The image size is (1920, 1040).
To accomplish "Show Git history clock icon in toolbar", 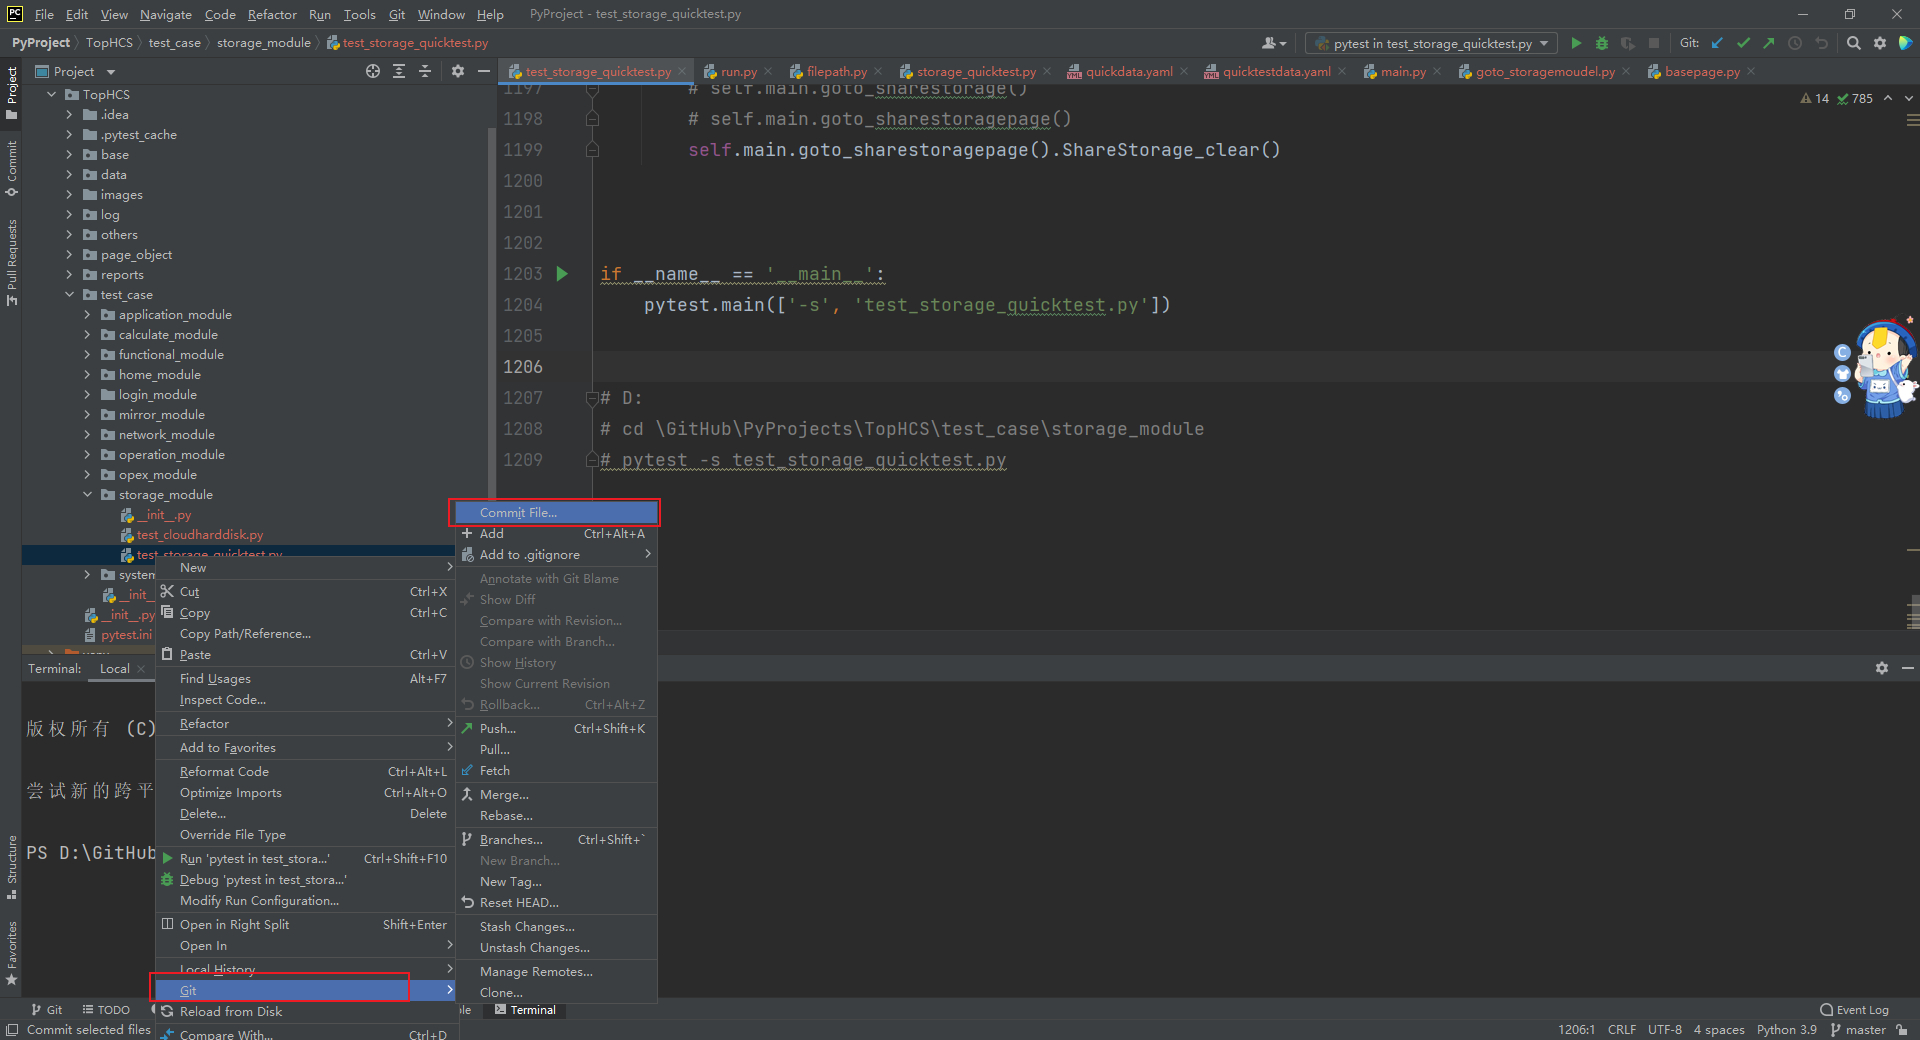I will (1795, 43).
